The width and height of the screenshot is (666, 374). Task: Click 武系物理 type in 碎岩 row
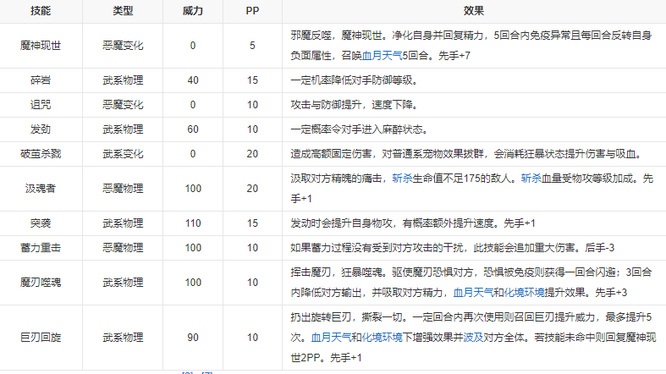click(x=123, y=80)
